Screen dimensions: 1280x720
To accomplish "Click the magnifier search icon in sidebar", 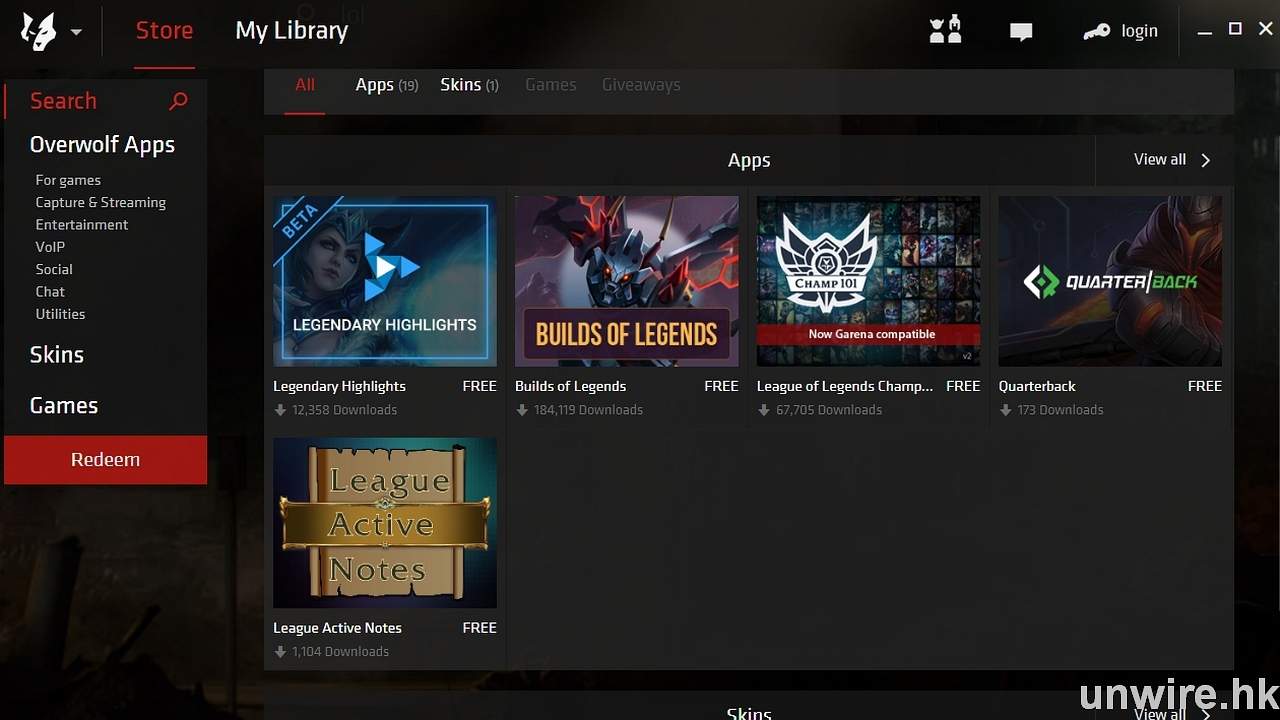I will coord(178,101).
